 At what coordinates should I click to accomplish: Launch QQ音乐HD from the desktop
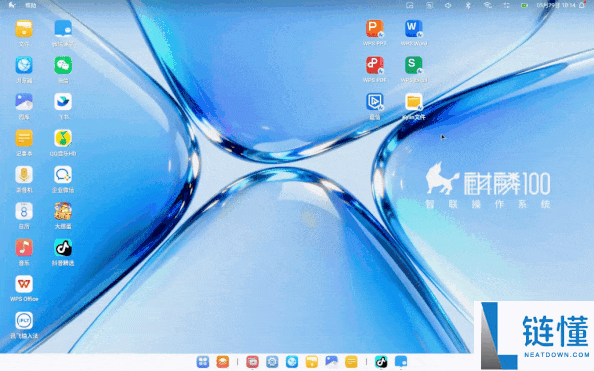point(63,138)
